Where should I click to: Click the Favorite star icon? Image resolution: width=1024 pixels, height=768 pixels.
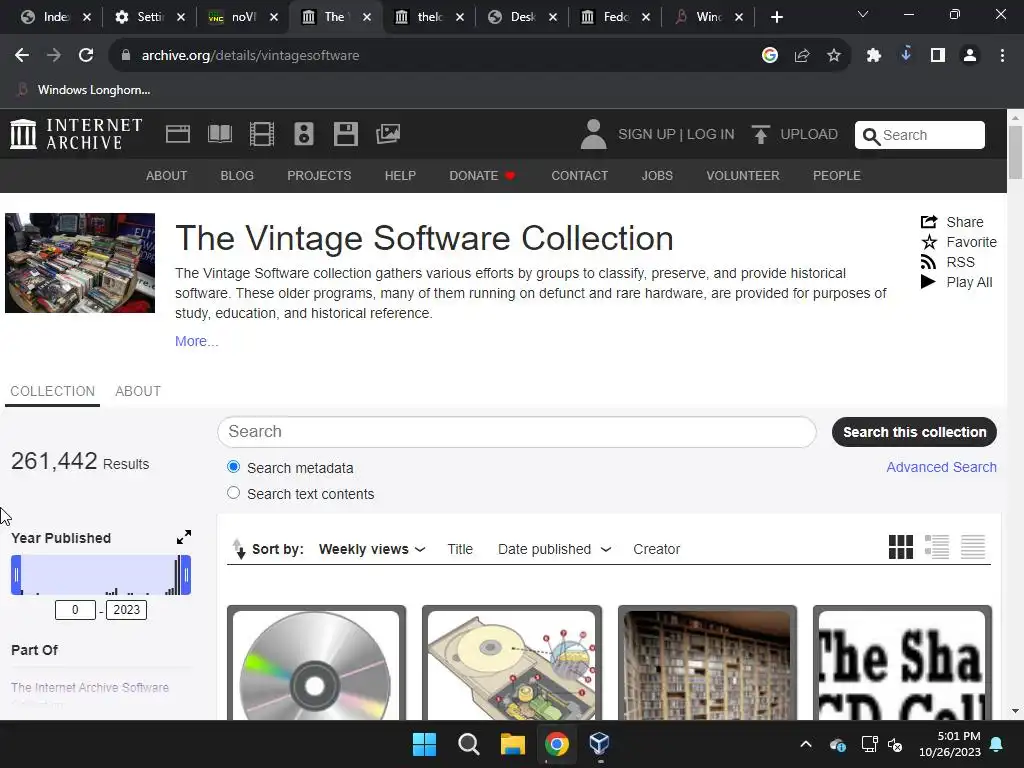[x=929, y=242]
